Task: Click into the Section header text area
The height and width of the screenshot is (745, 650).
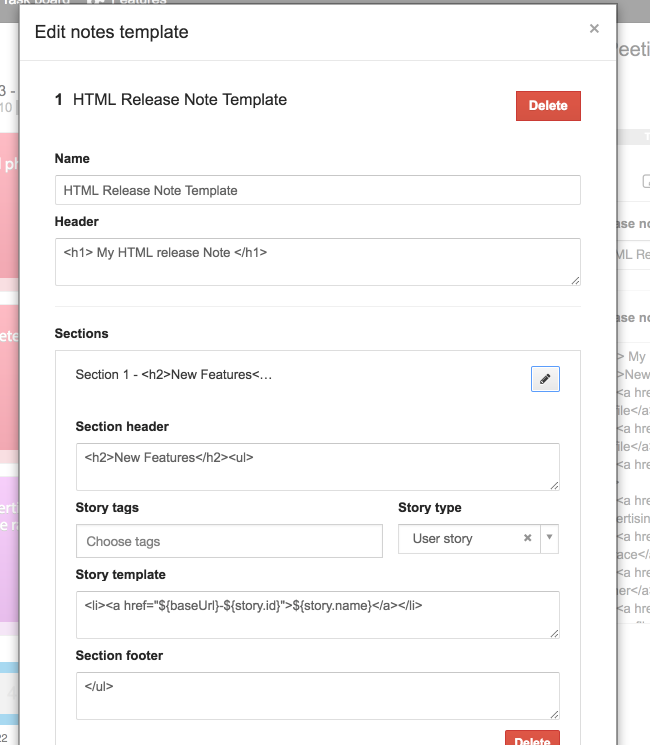Action: click(317, 466)
